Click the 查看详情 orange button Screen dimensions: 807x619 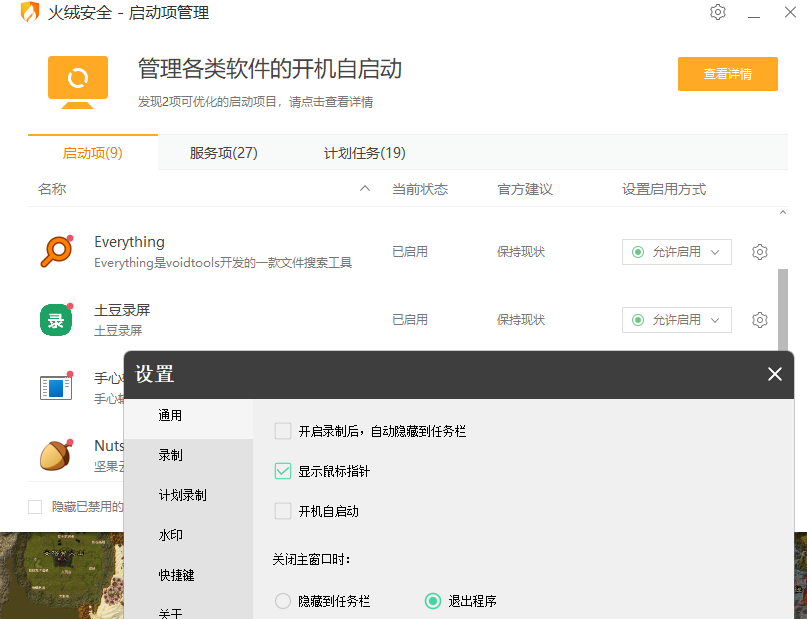point(727,74)
